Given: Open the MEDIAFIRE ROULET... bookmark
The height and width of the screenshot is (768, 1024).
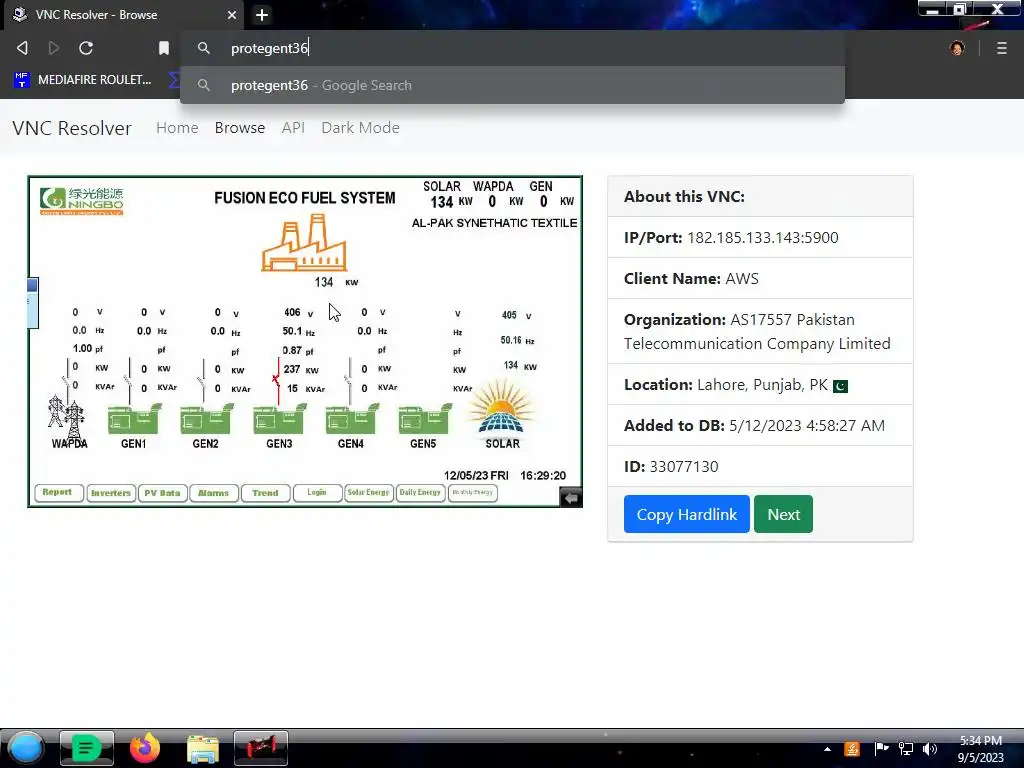Looking at the screenshot, I should coord(82,80).
